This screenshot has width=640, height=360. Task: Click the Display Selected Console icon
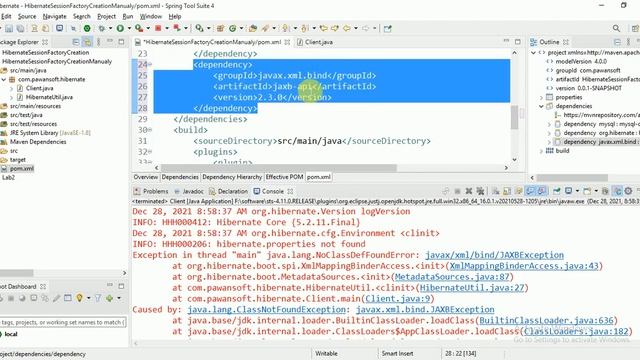pyautogui.click(x=568, y=191)
